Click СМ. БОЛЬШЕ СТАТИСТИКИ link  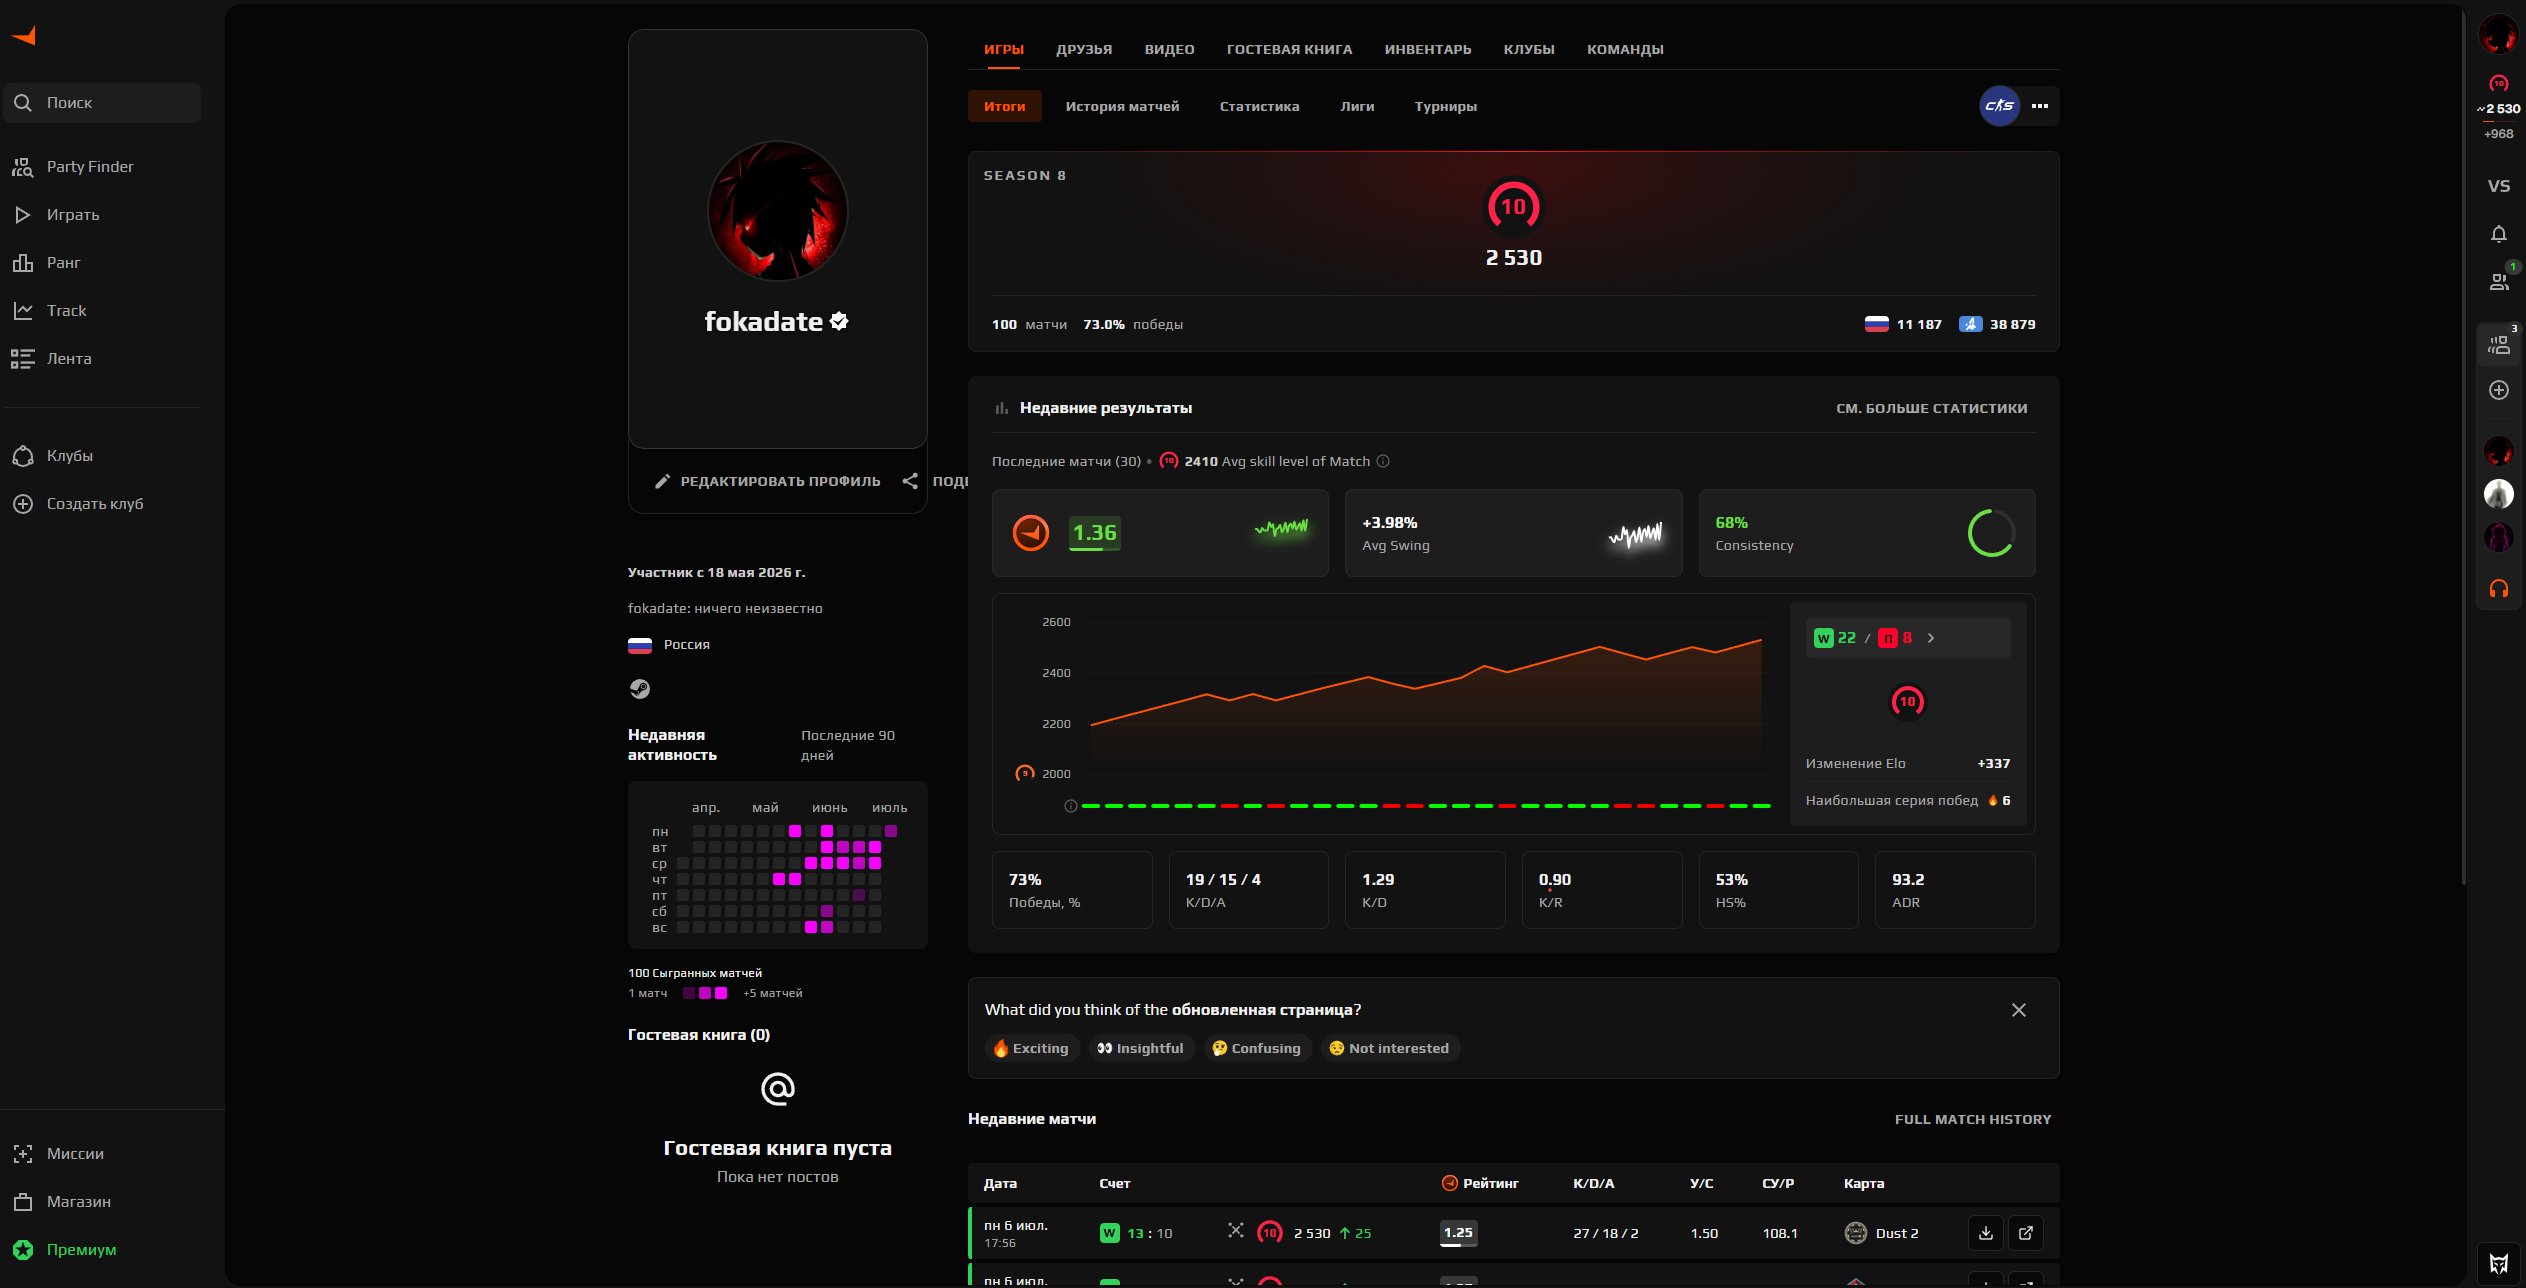coord(1931,408)
